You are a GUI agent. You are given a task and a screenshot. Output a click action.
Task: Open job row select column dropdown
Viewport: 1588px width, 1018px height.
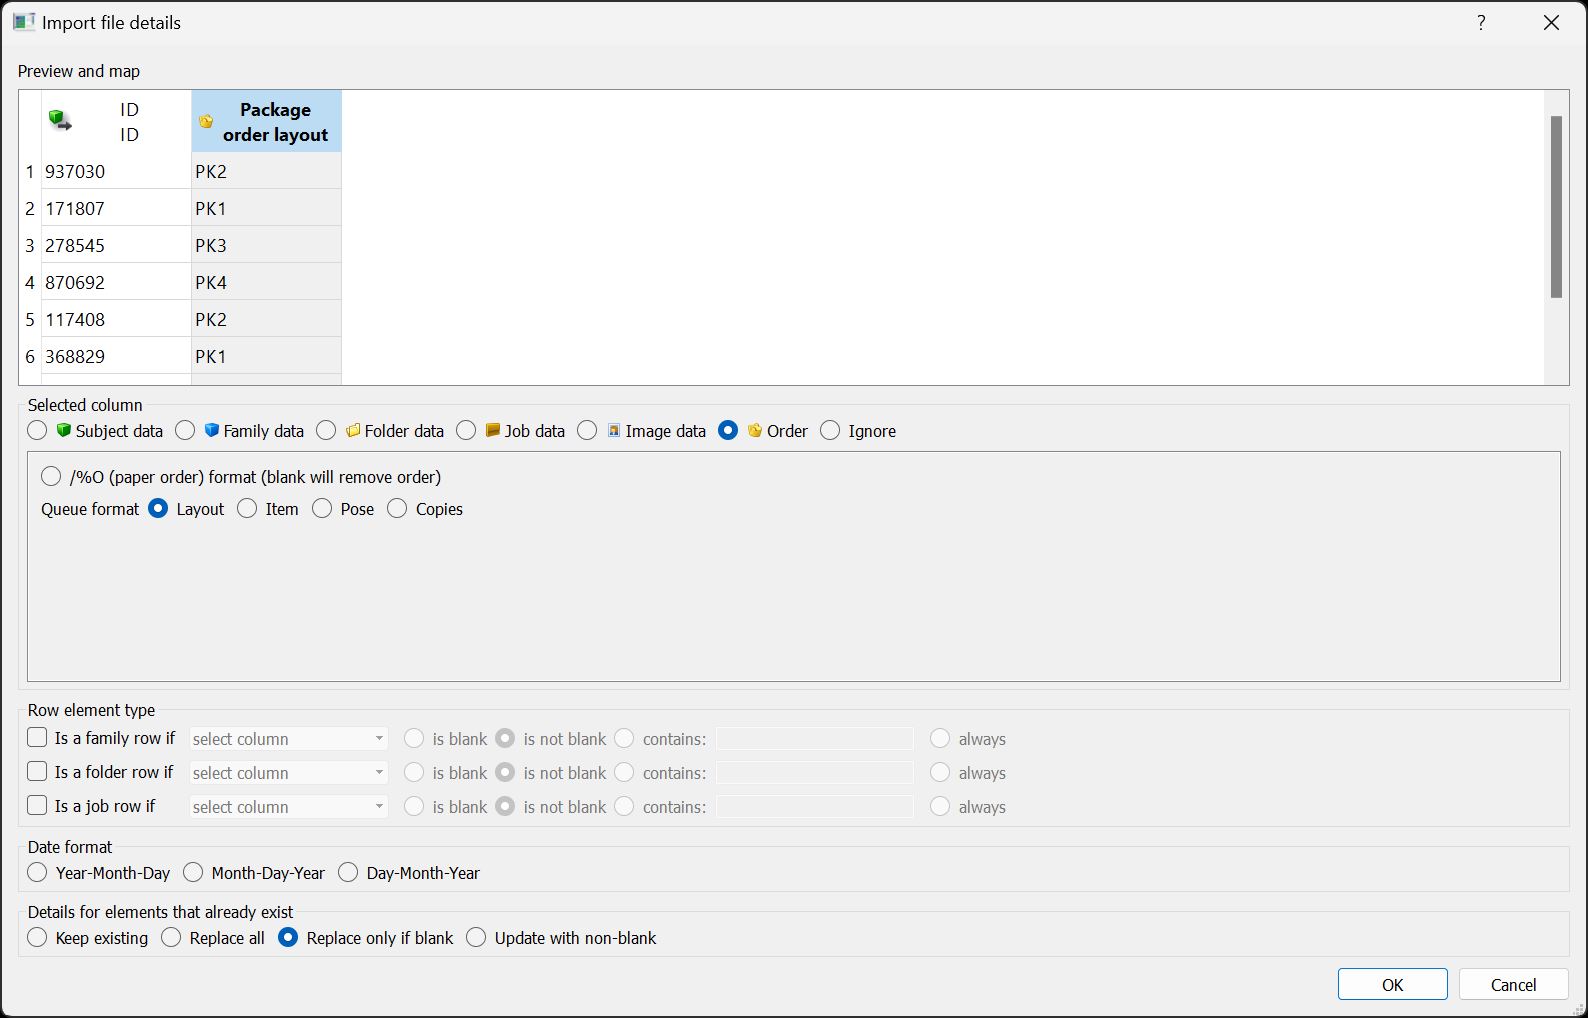(288, 806)
